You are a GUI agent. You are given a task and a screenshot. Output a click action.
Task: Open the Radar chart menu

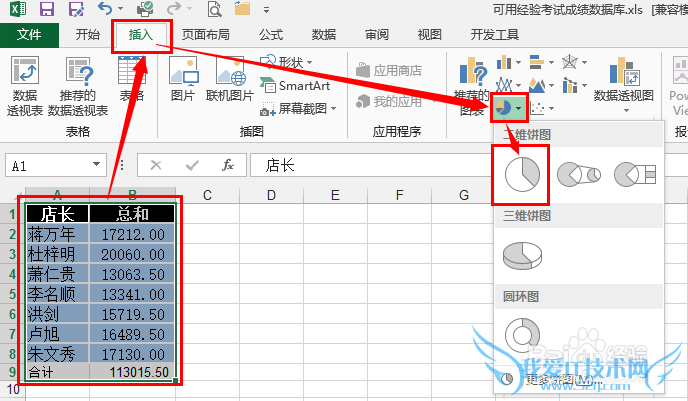coord(574,62)
